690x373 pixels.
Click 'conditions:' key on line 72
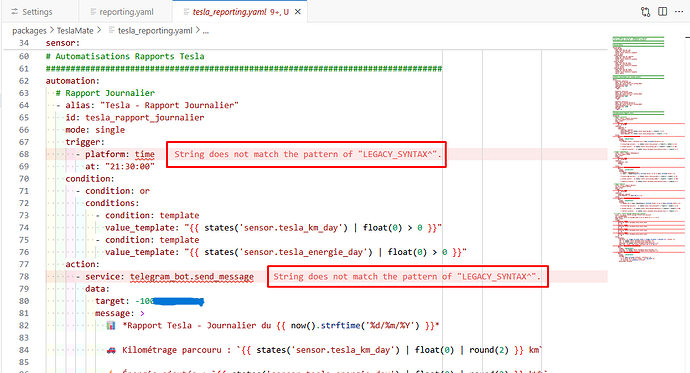(x=112, y=203)
